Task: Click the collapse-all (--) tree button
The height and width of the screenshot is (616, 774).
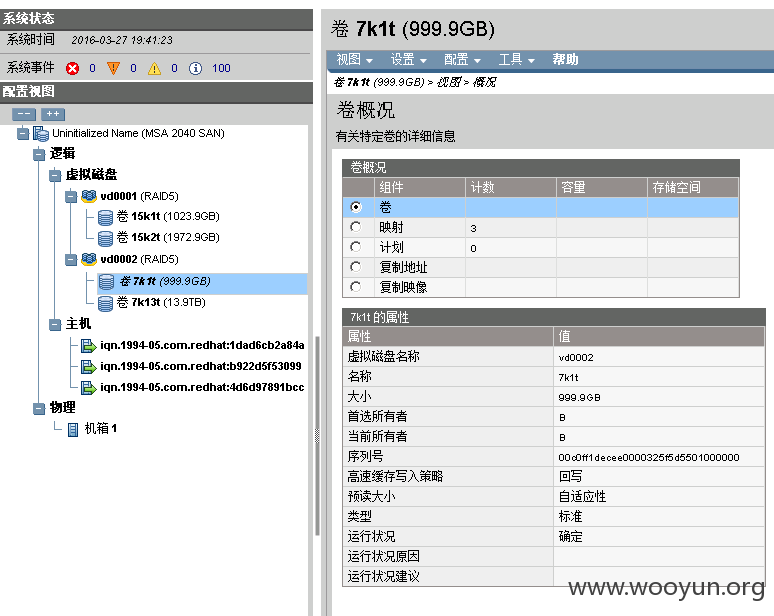Action: pyautogui.click(x=24, y=114)
